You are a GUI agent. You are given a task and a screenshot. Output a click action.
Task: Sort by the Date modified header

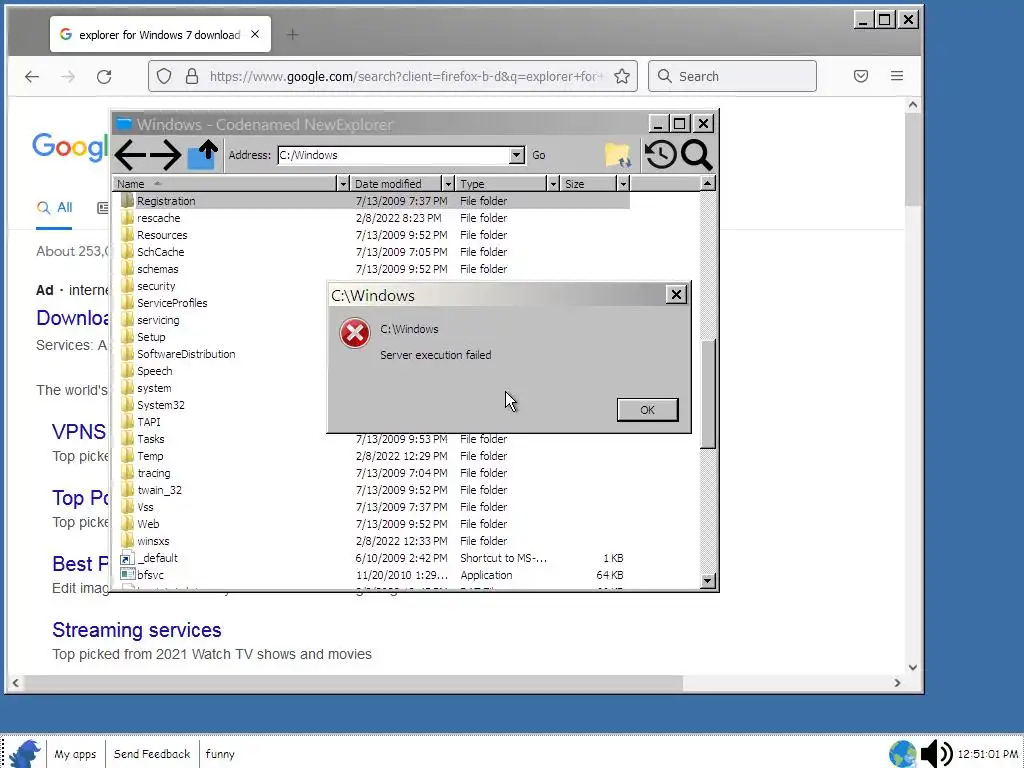tap(396, 184)
